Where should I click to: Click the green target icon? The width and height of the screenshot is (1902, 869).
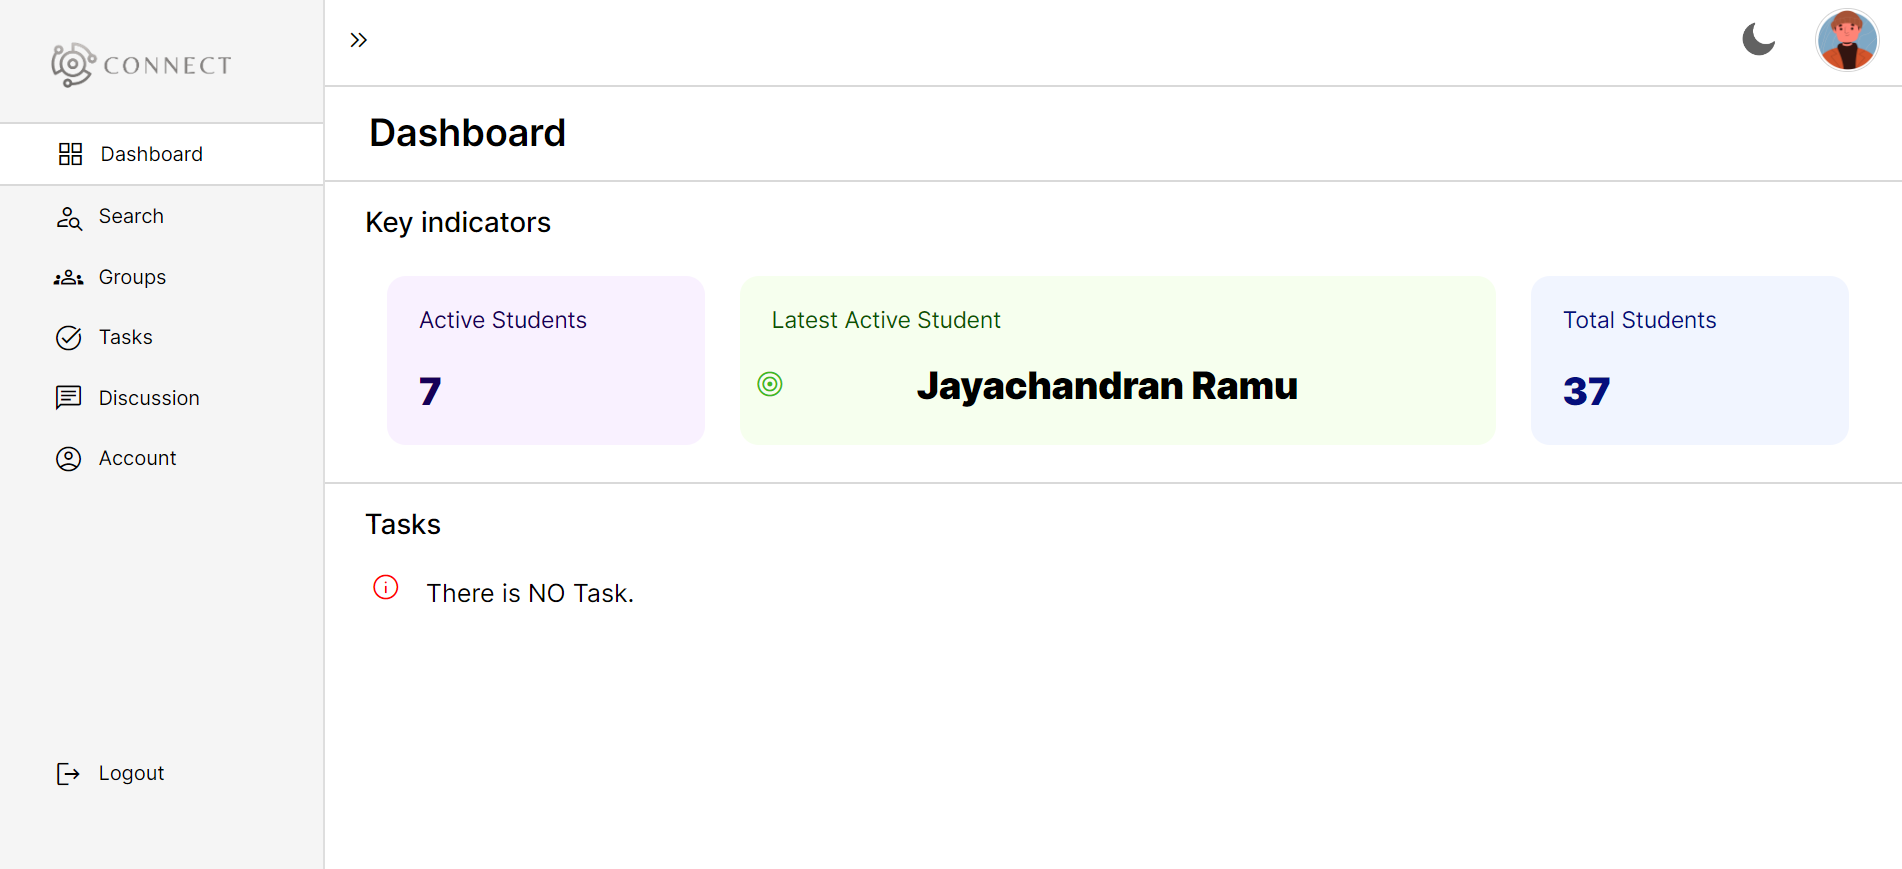(x=770, y=384)
